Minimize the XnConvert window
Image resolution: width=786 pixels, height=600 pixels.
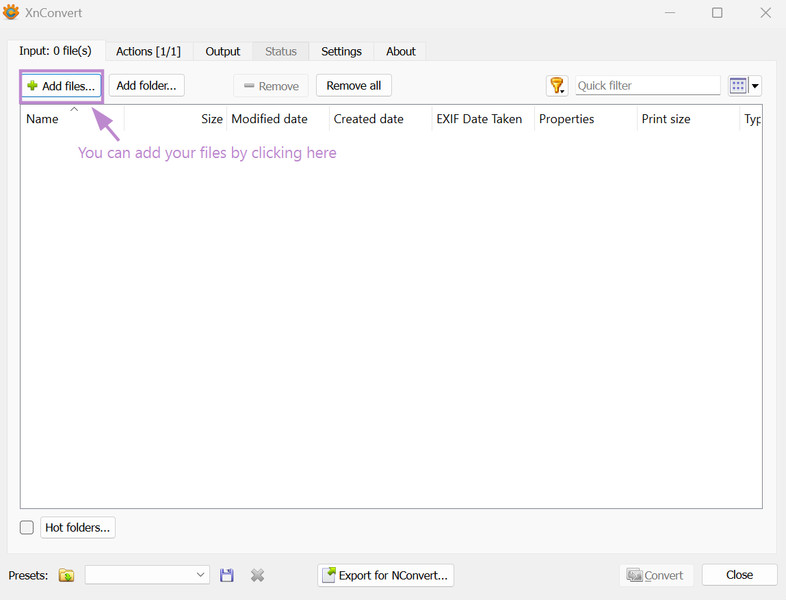click(670, 13)
